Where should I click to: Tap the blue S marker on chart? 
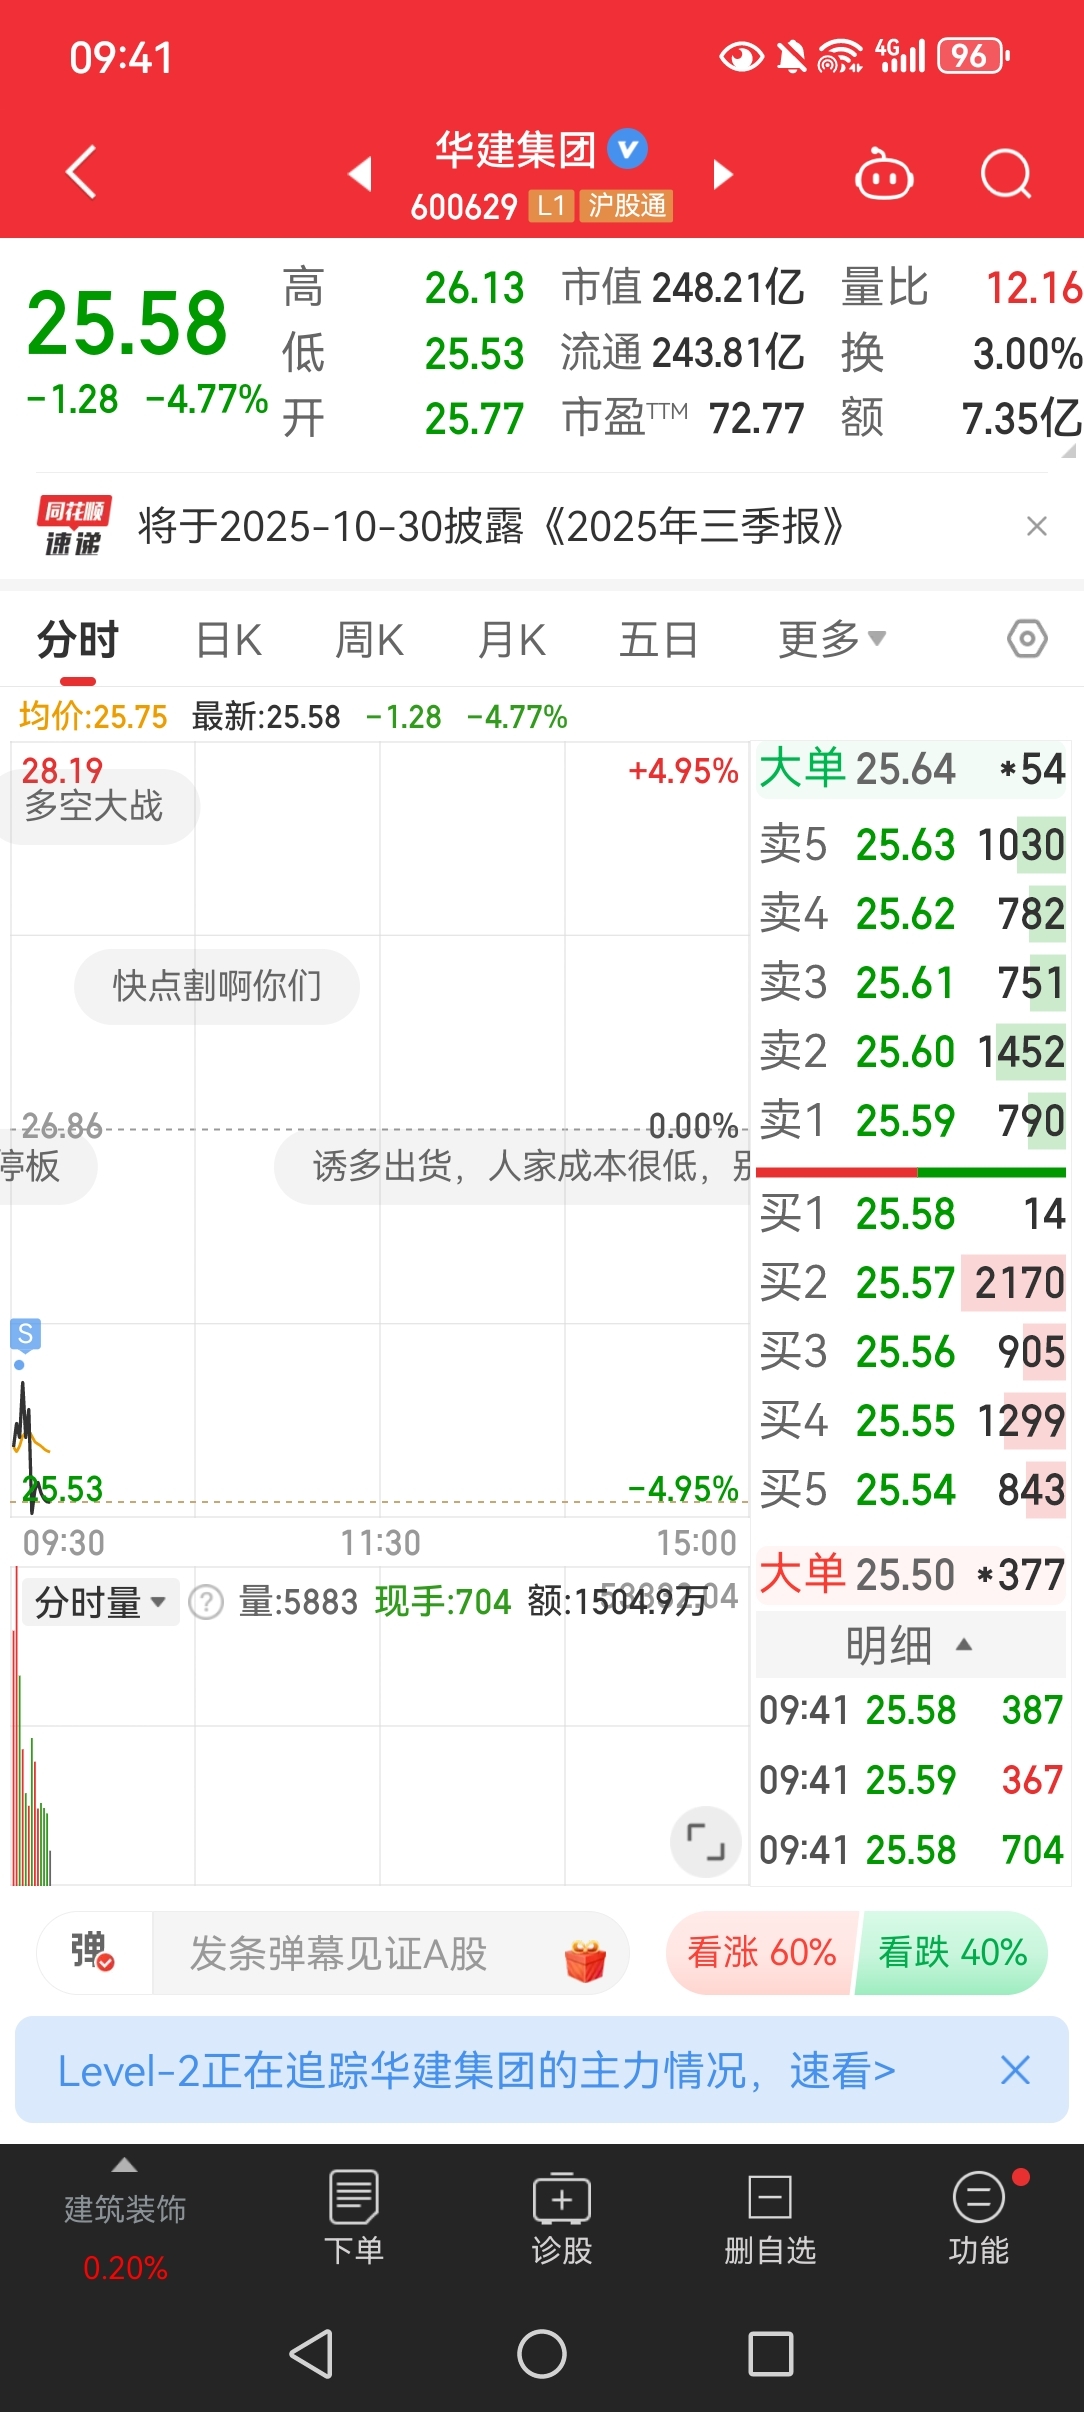[25, 1333]
